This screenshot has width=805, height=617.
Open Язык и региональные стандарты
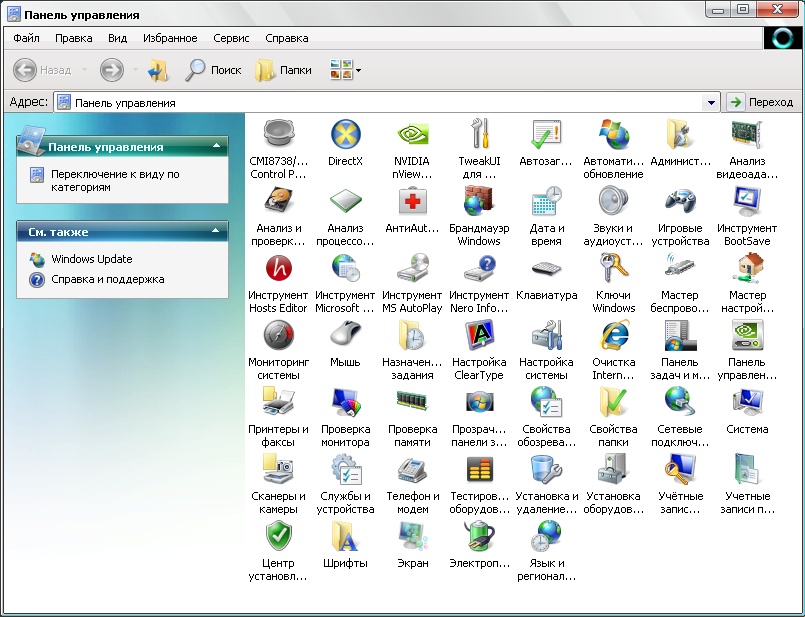point(546,551)
